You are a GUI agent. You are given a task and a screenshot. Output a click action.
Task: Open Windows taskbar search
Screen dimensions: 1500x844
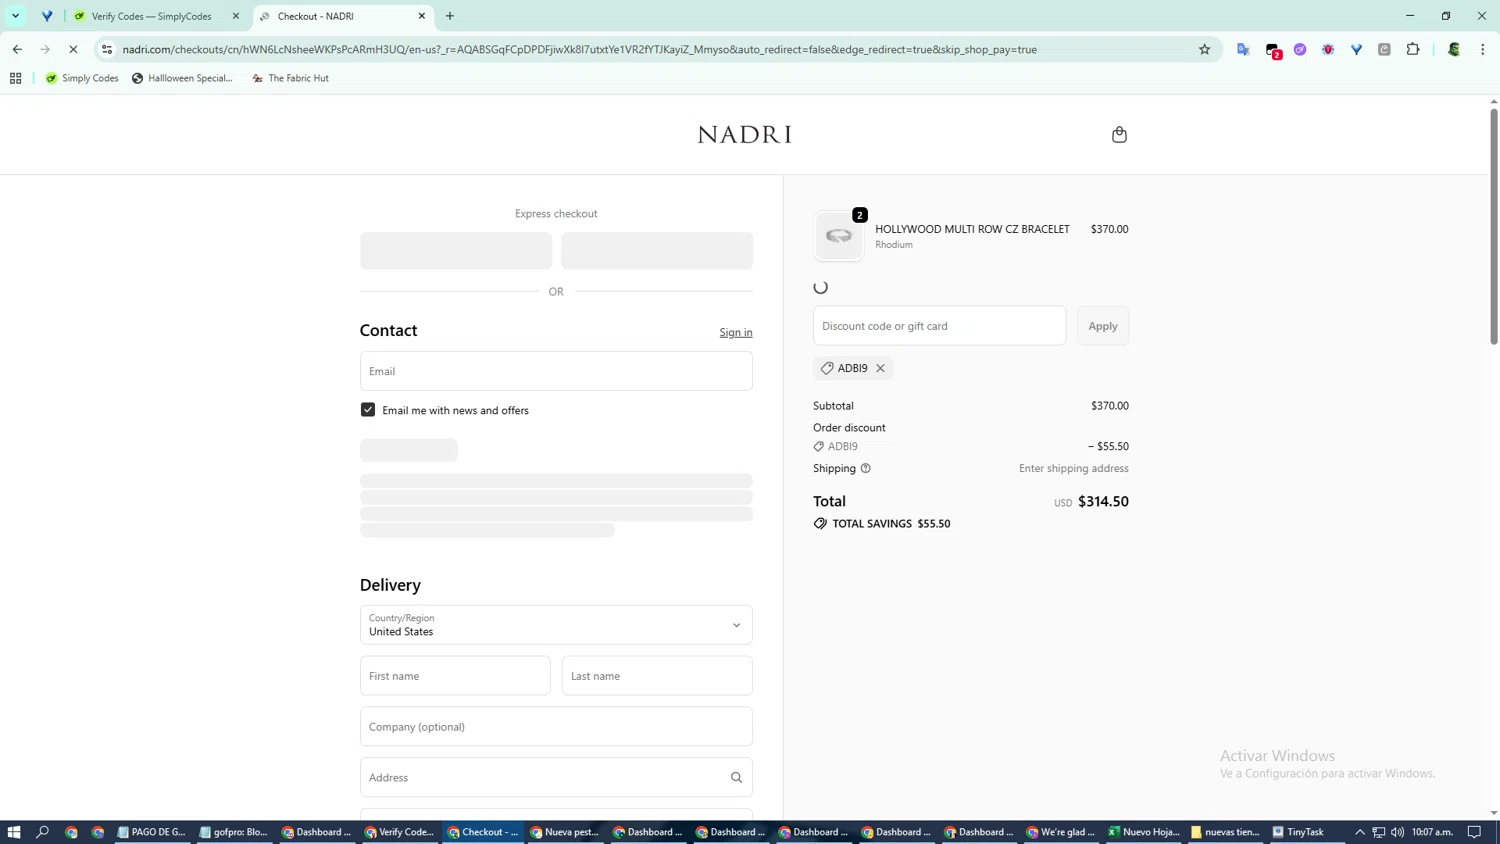(x=42, y=832)
